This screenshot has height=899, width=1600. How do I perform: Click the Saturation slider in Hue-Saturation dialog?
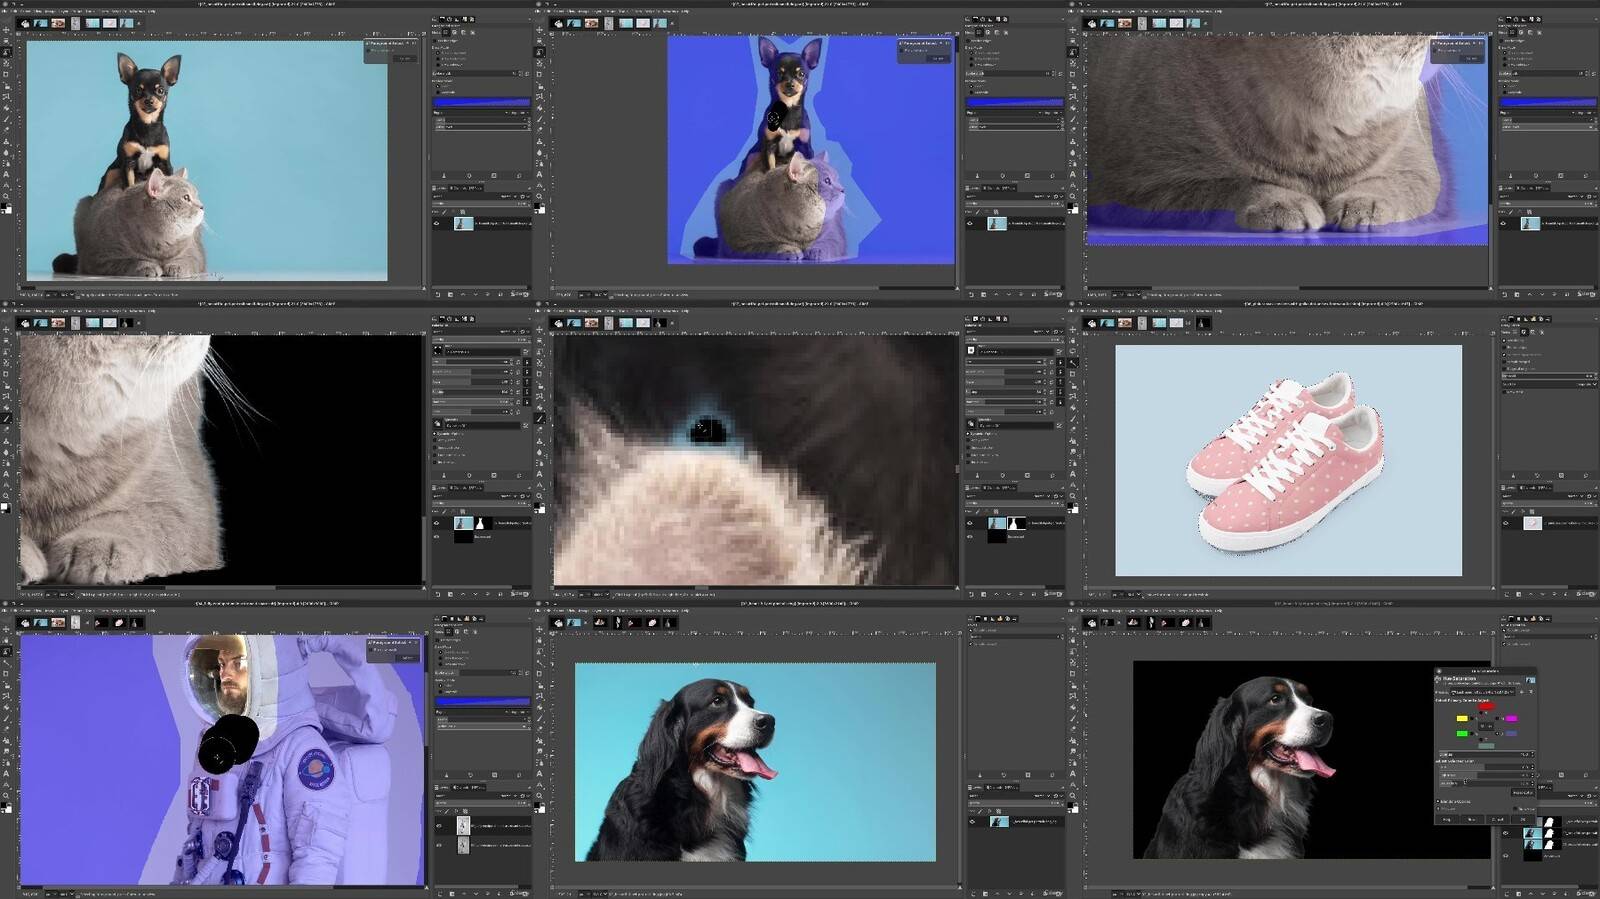1484,783
